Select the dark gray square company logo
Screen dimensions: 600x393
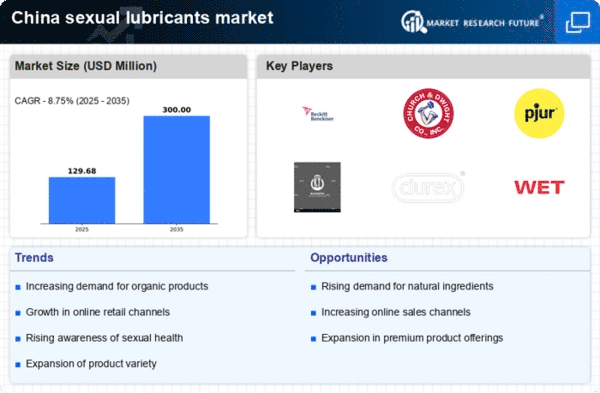pyautogui.click(x=317, y=187)
